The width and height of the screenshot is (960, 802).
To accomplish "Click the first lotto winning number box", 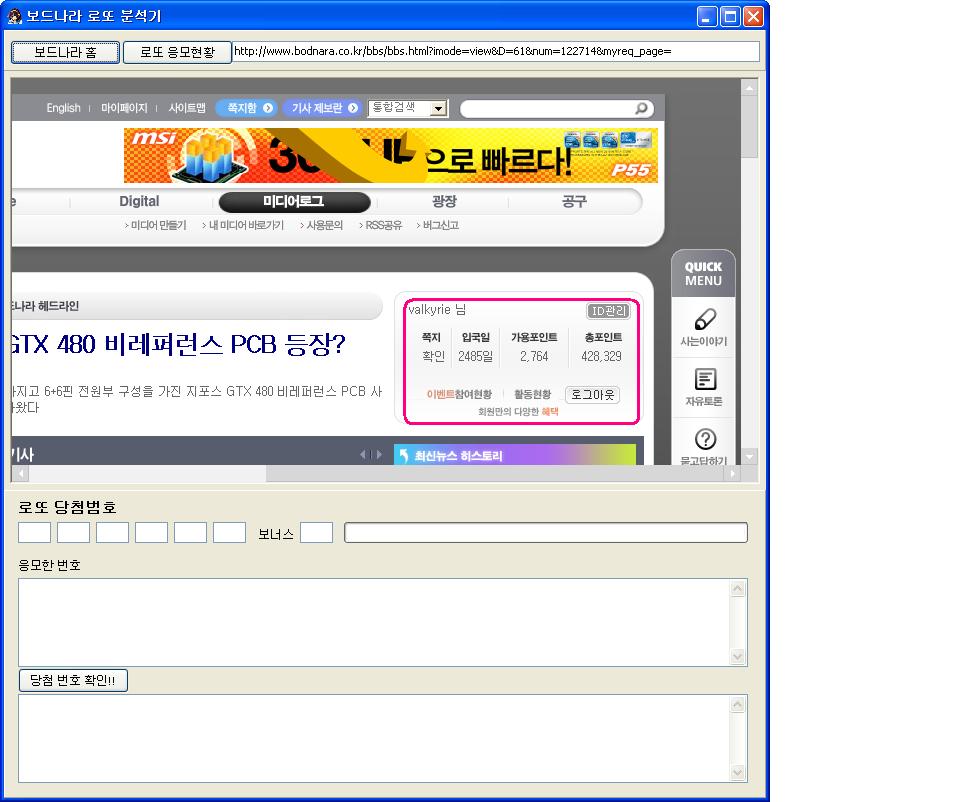I will point(34,533).
